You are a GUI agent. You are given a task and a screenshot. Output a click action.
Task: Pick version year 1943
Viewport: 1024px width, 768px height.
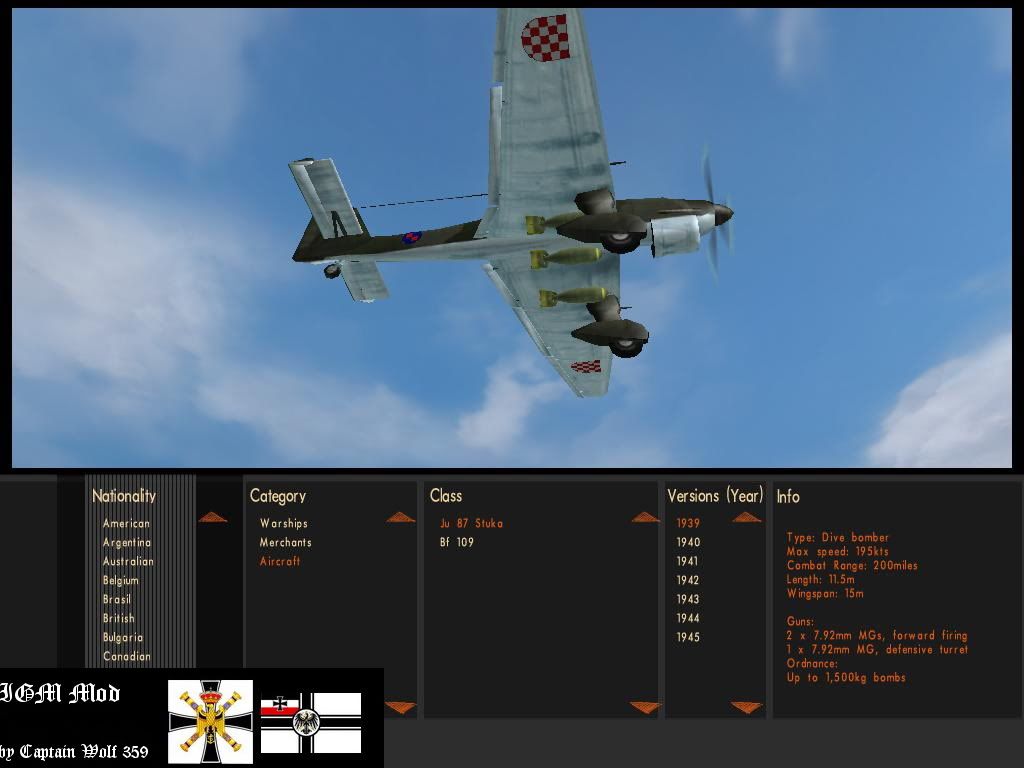688,599
